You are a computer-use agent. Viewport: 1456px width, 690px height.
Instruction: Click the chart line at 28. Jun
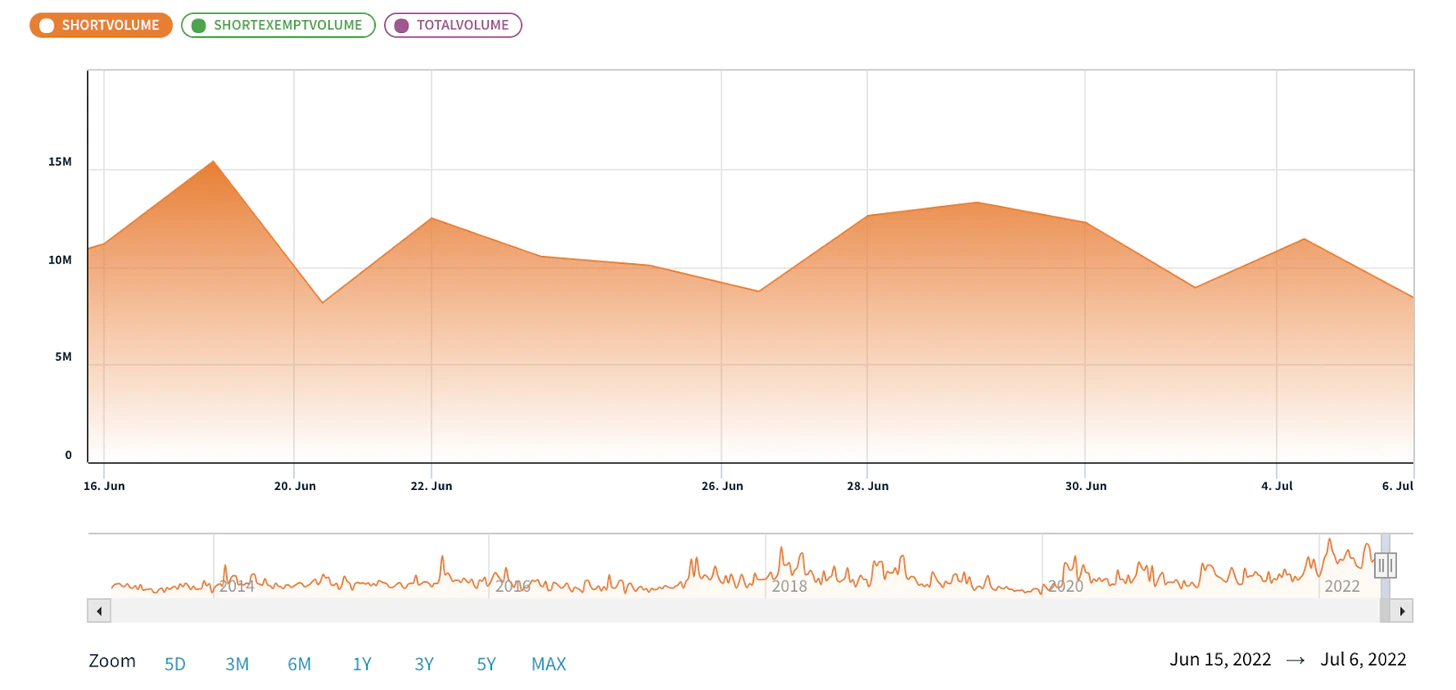[x=867, y=215]
